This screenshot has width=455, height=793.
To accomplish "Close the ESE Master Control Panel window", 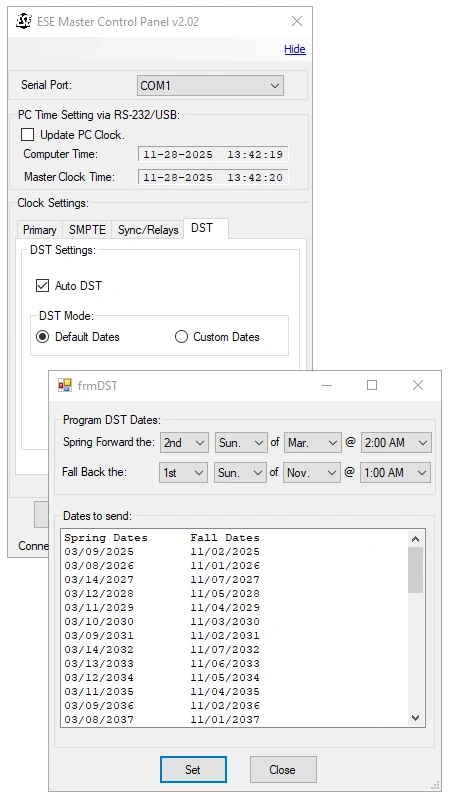I will [297, 21].
